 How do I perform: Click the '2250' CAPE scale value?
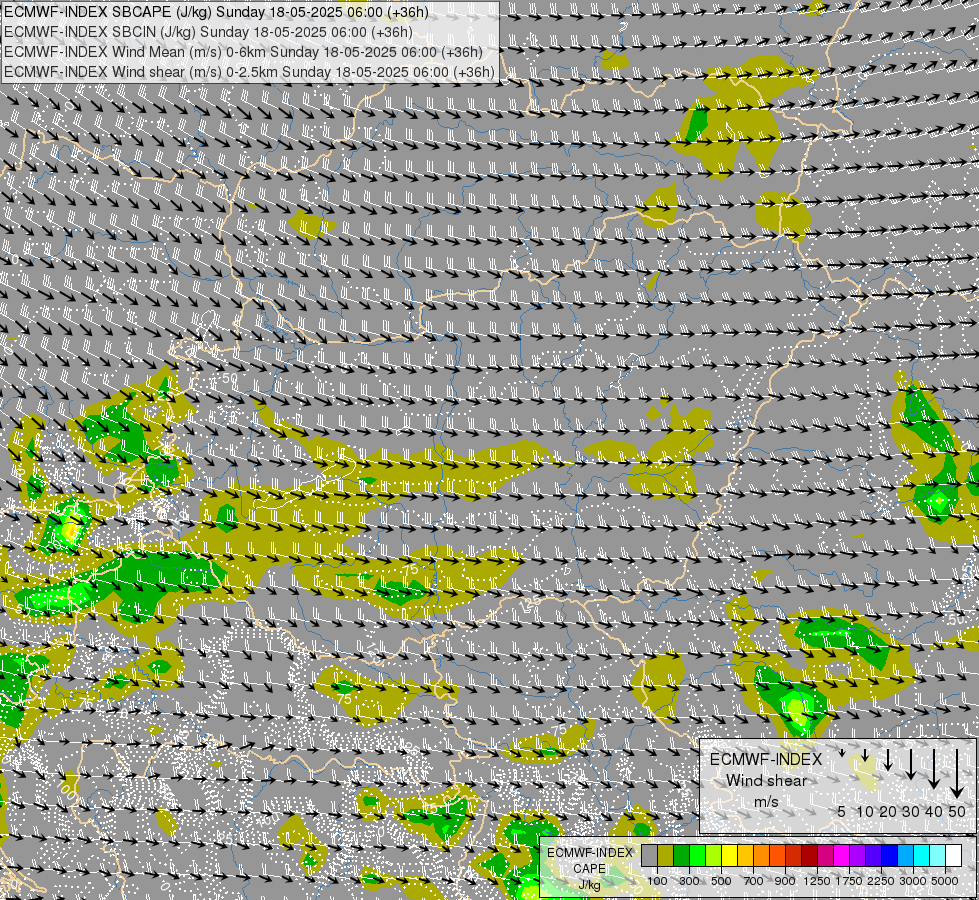881,881
